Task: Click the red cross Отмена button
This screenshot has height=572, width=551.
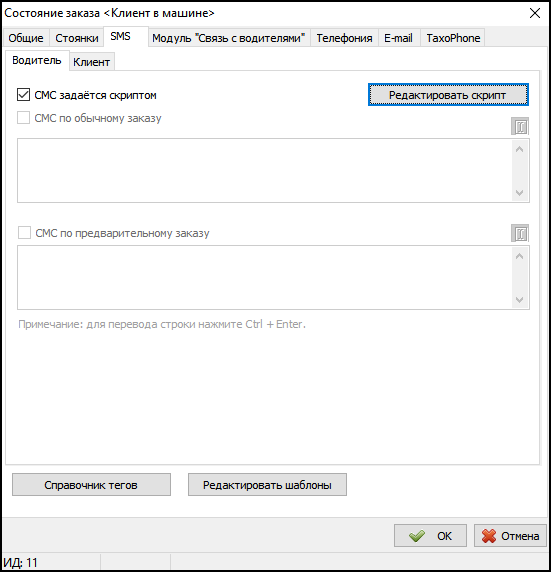Action: tap(510, 536)
